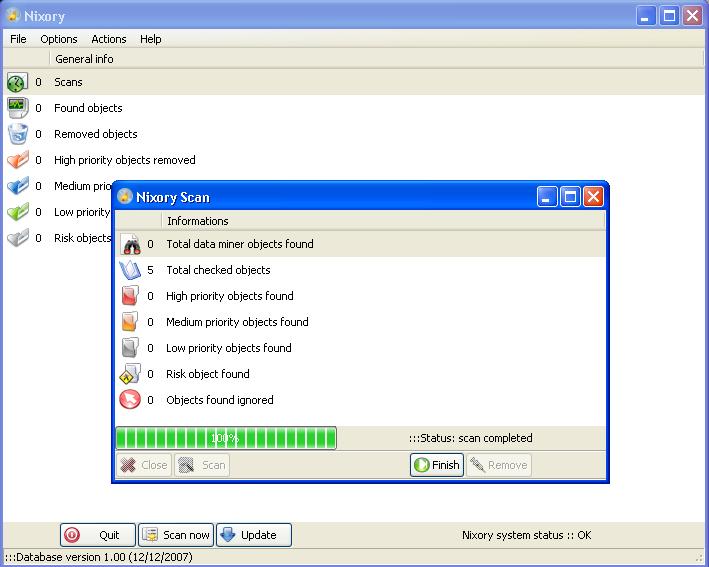
Task: Minimize the main Nixory window
Action: tap(646, 16)
